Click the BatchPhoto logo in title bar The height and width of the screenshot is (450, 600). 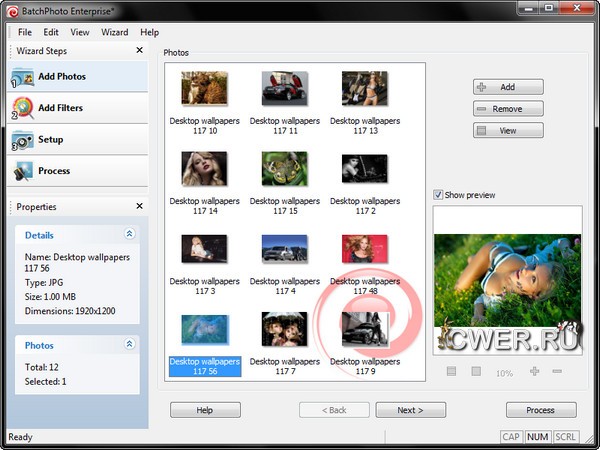click(x=12, y=11)
